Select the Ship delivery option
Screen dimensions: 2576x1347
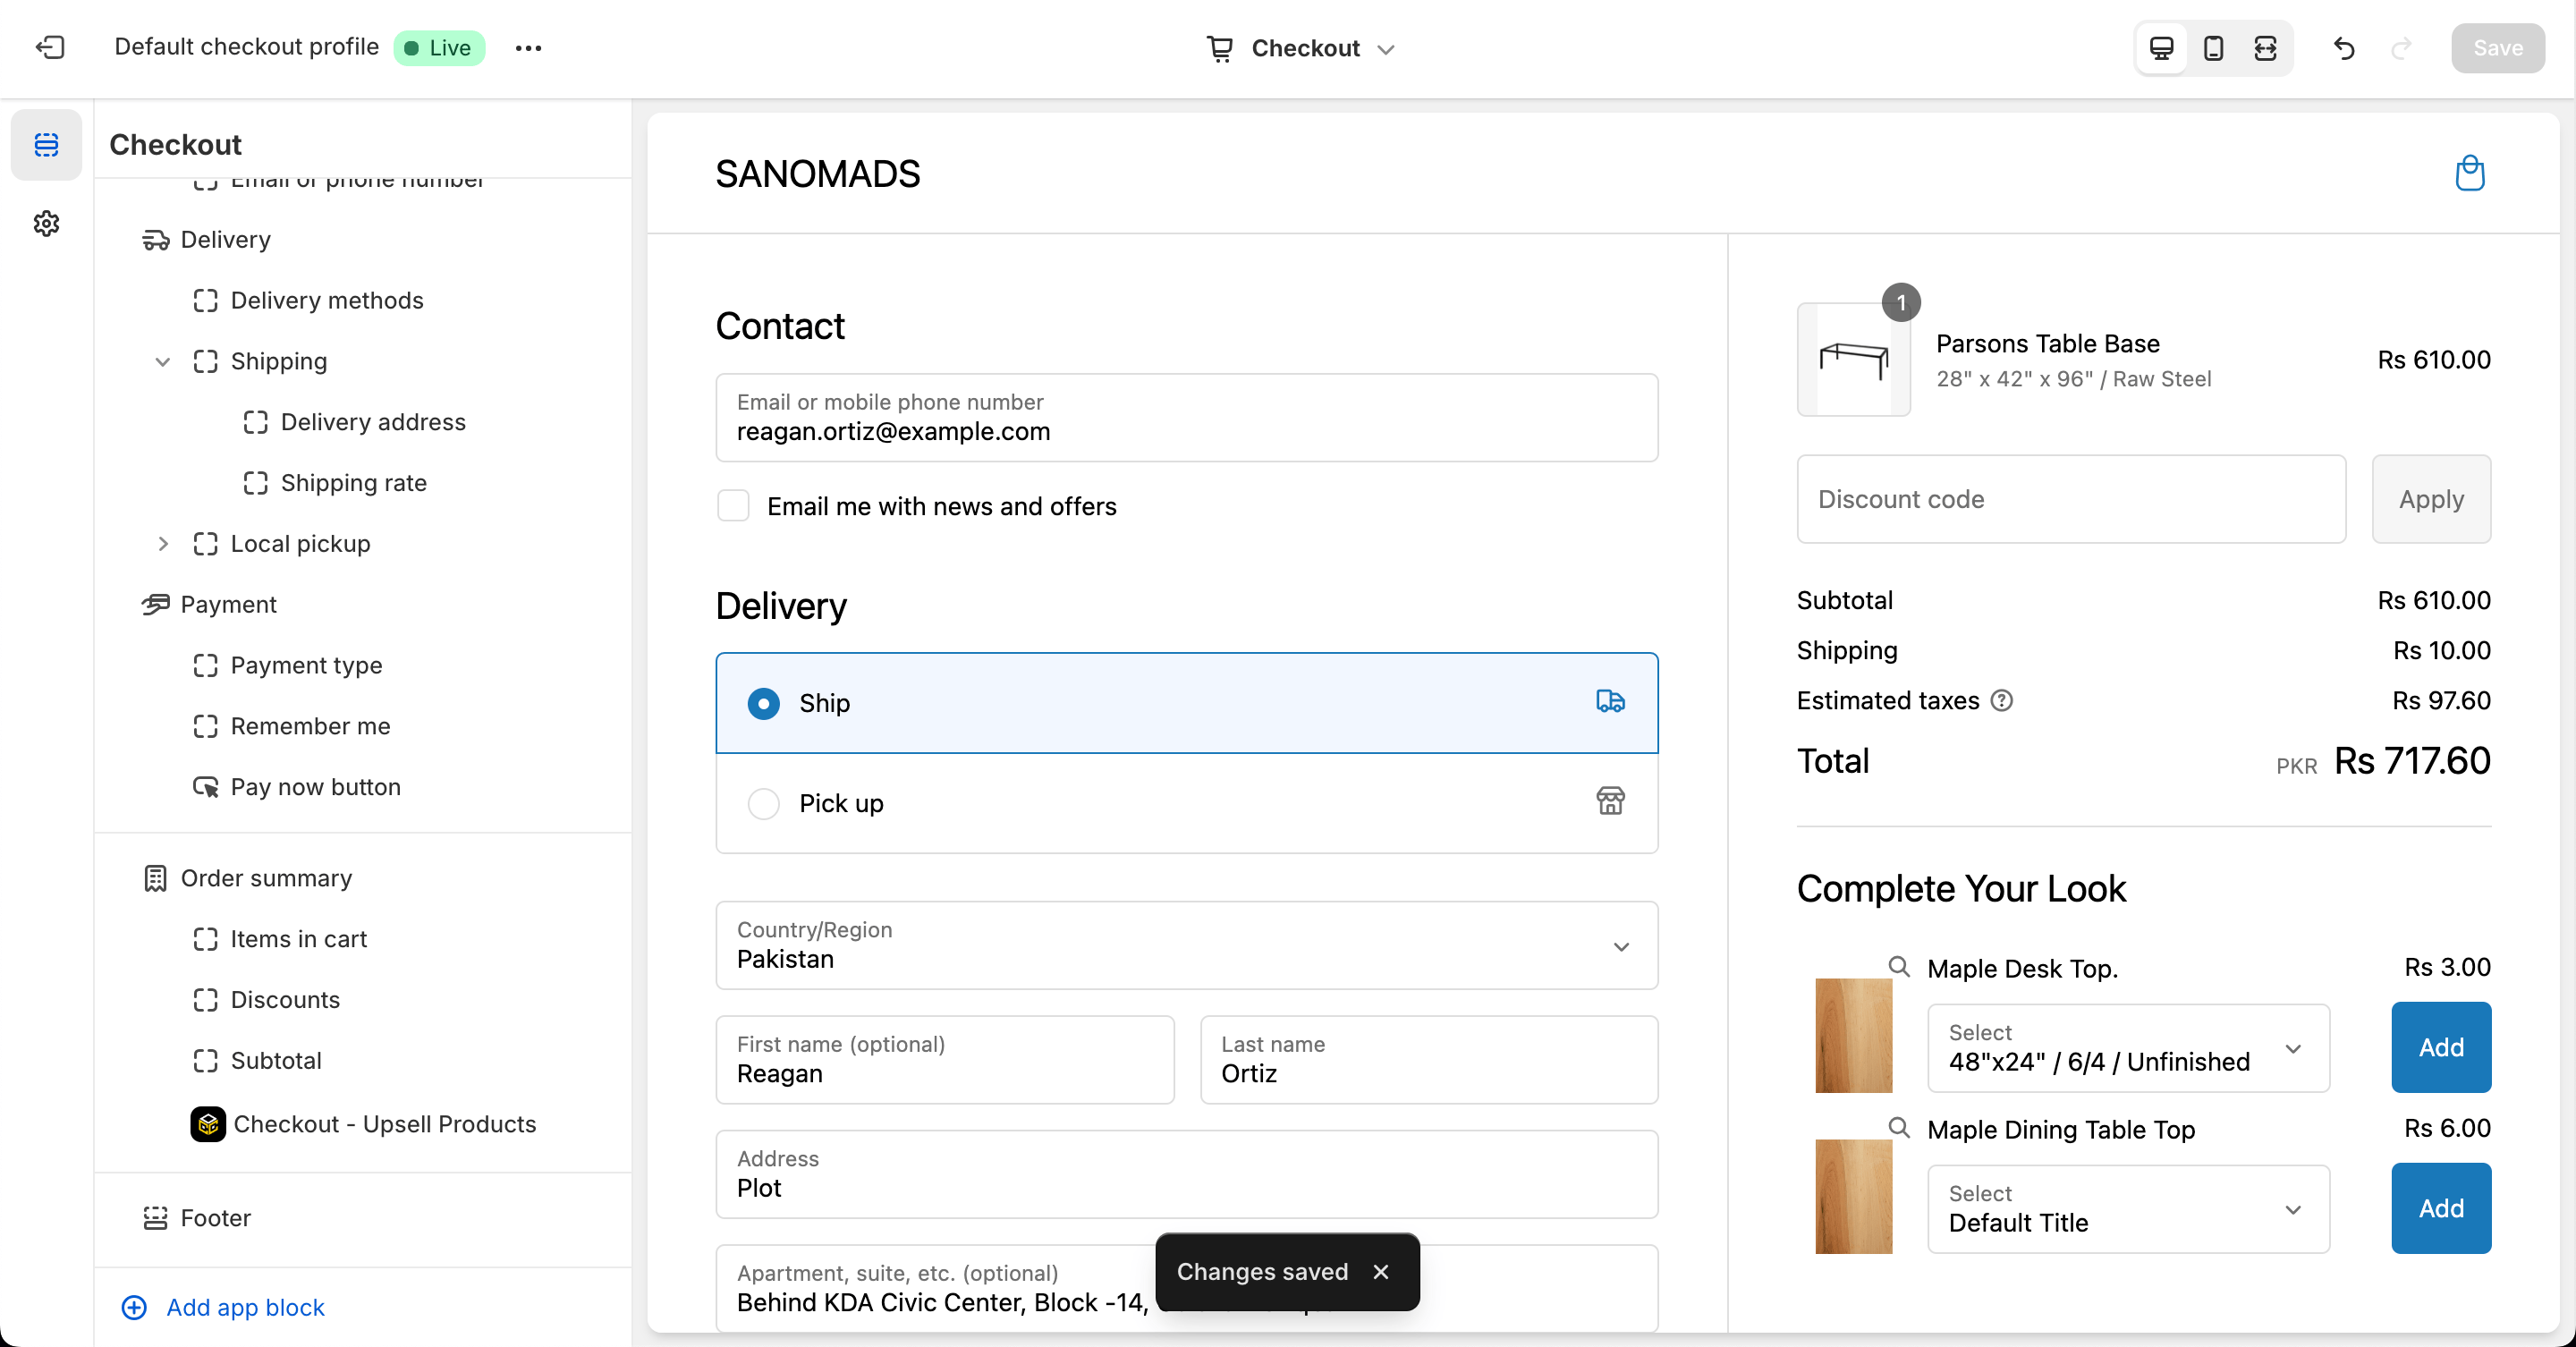coord(763,703)
